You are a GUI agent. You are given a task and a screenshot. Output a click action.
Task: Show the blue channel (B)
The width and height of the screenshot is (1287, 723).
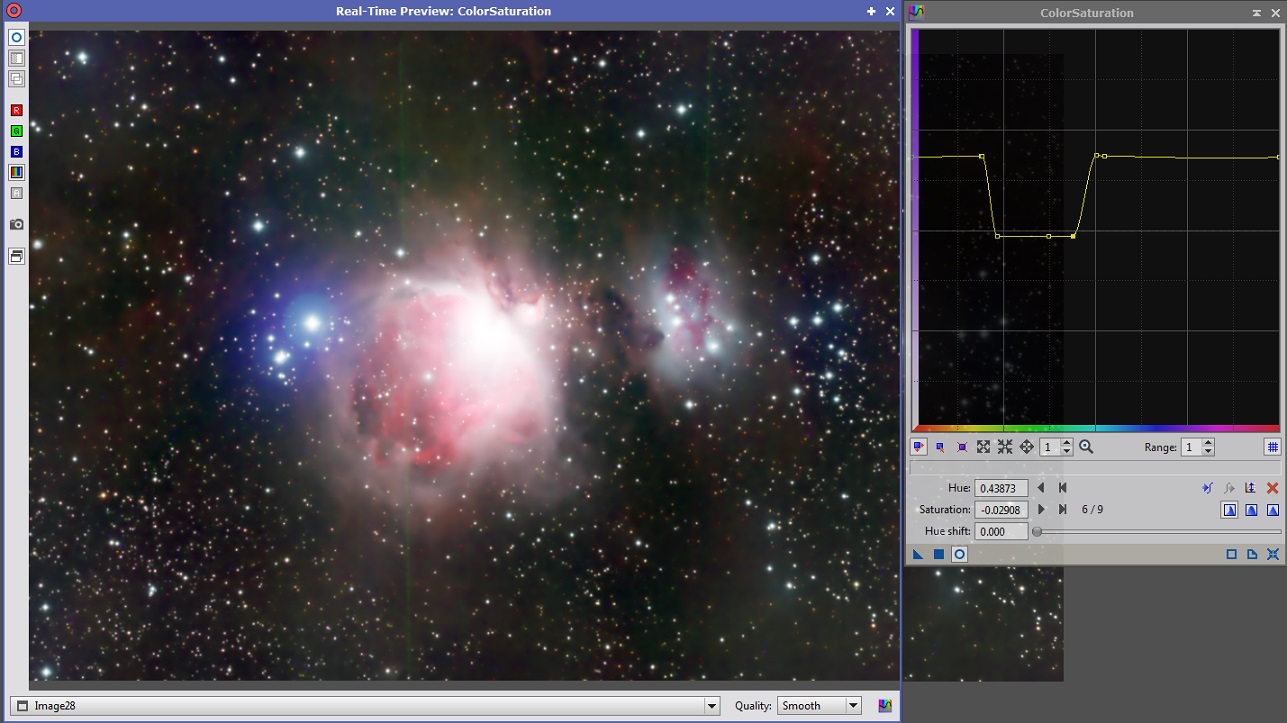[16, 152]
